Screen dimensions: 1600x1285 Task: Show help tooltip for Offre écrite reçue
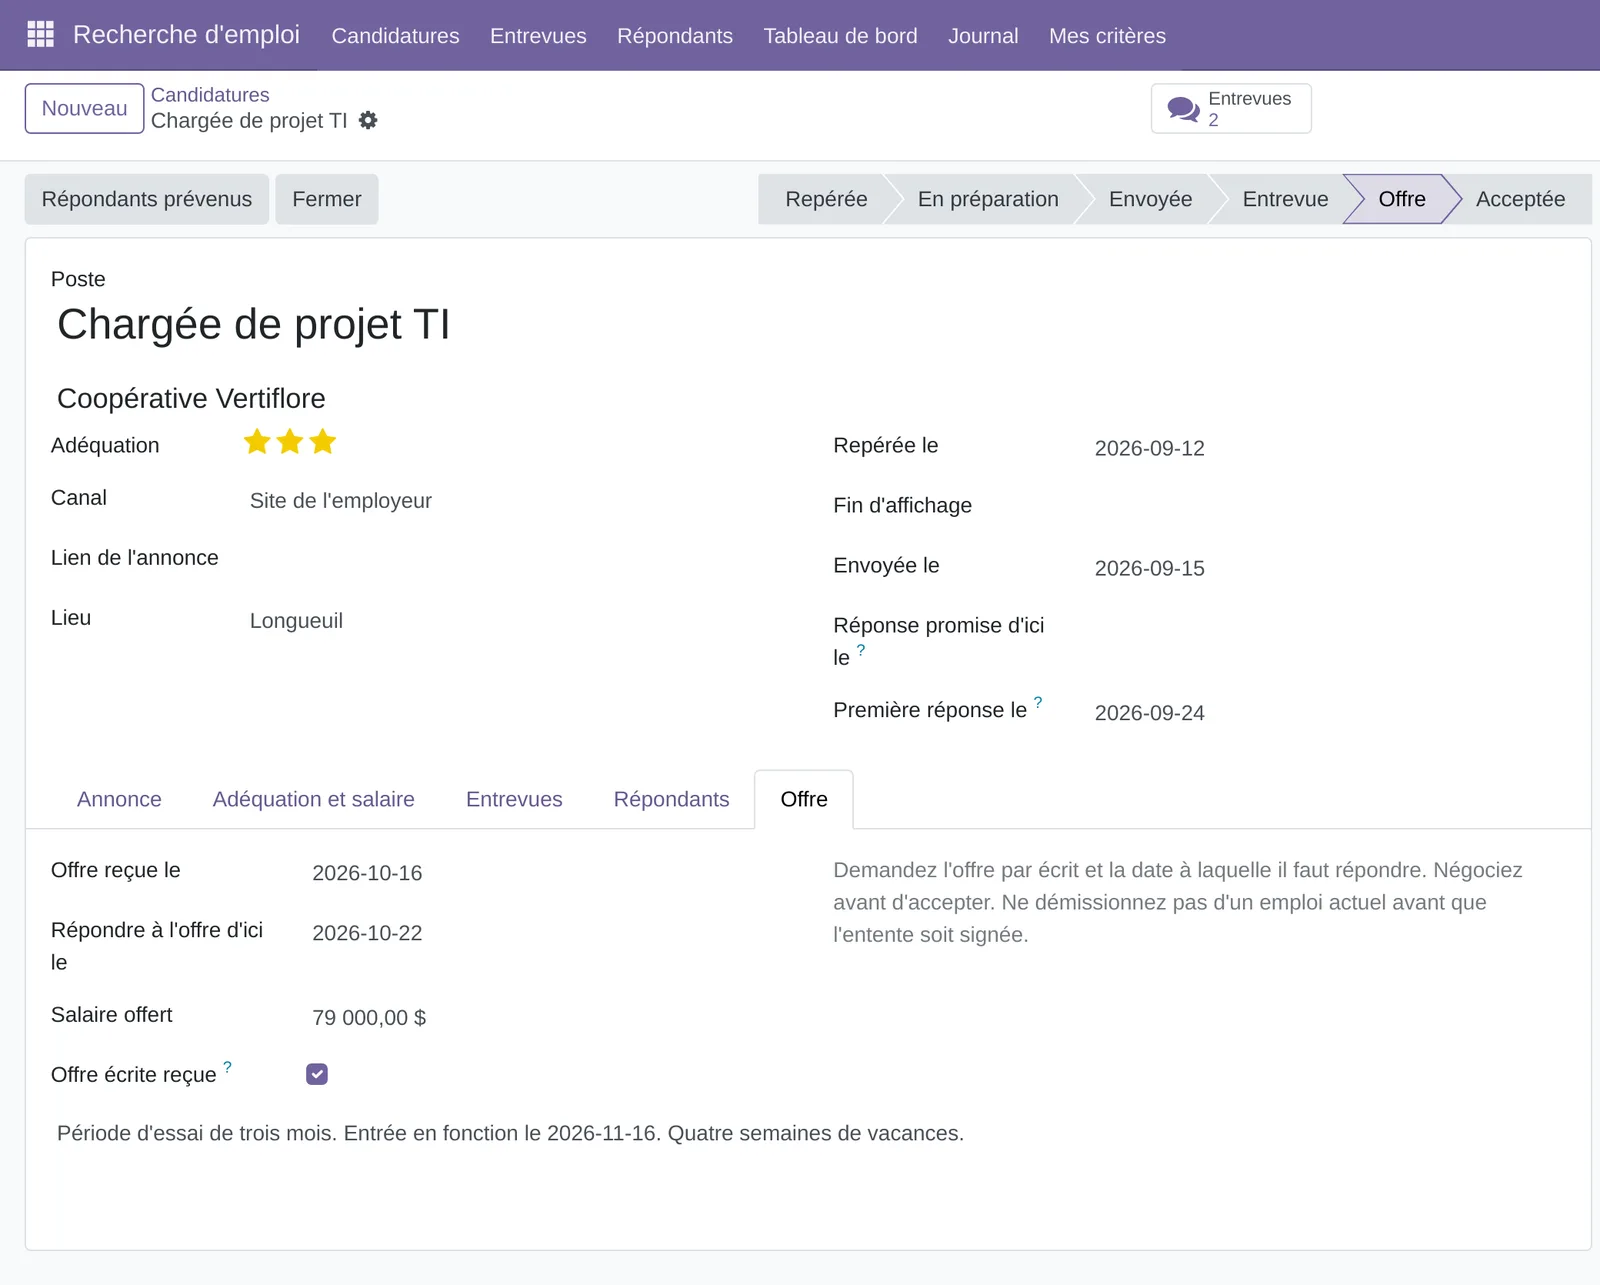227,1067
